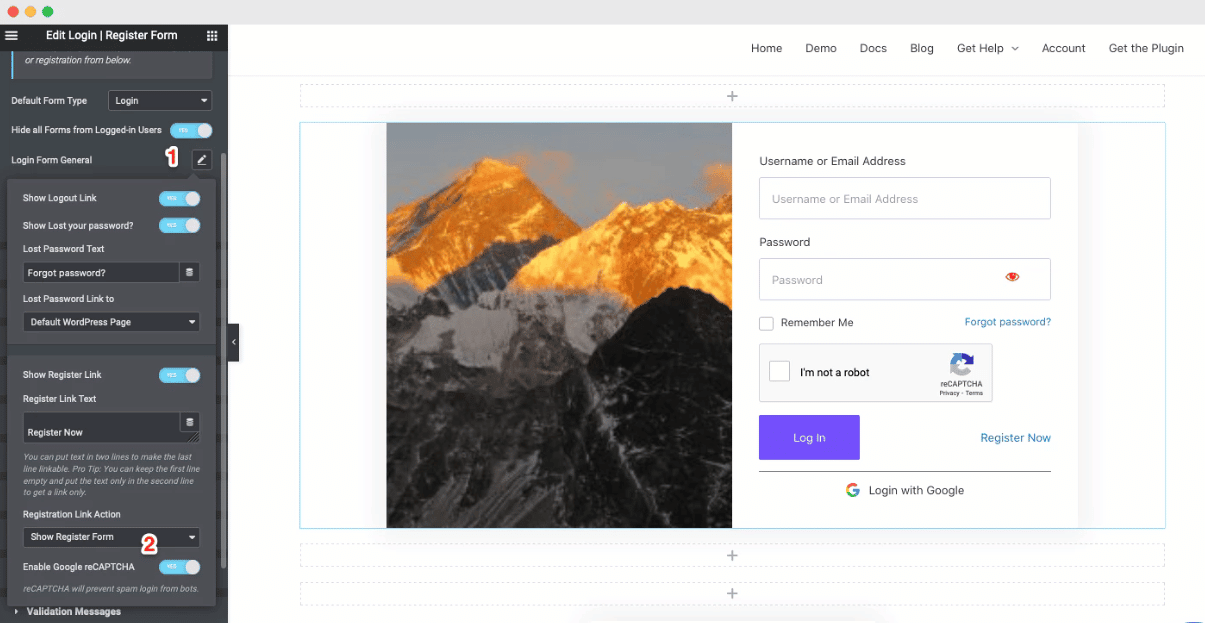Check the I'm not a robot box

[x=780, y=372]
